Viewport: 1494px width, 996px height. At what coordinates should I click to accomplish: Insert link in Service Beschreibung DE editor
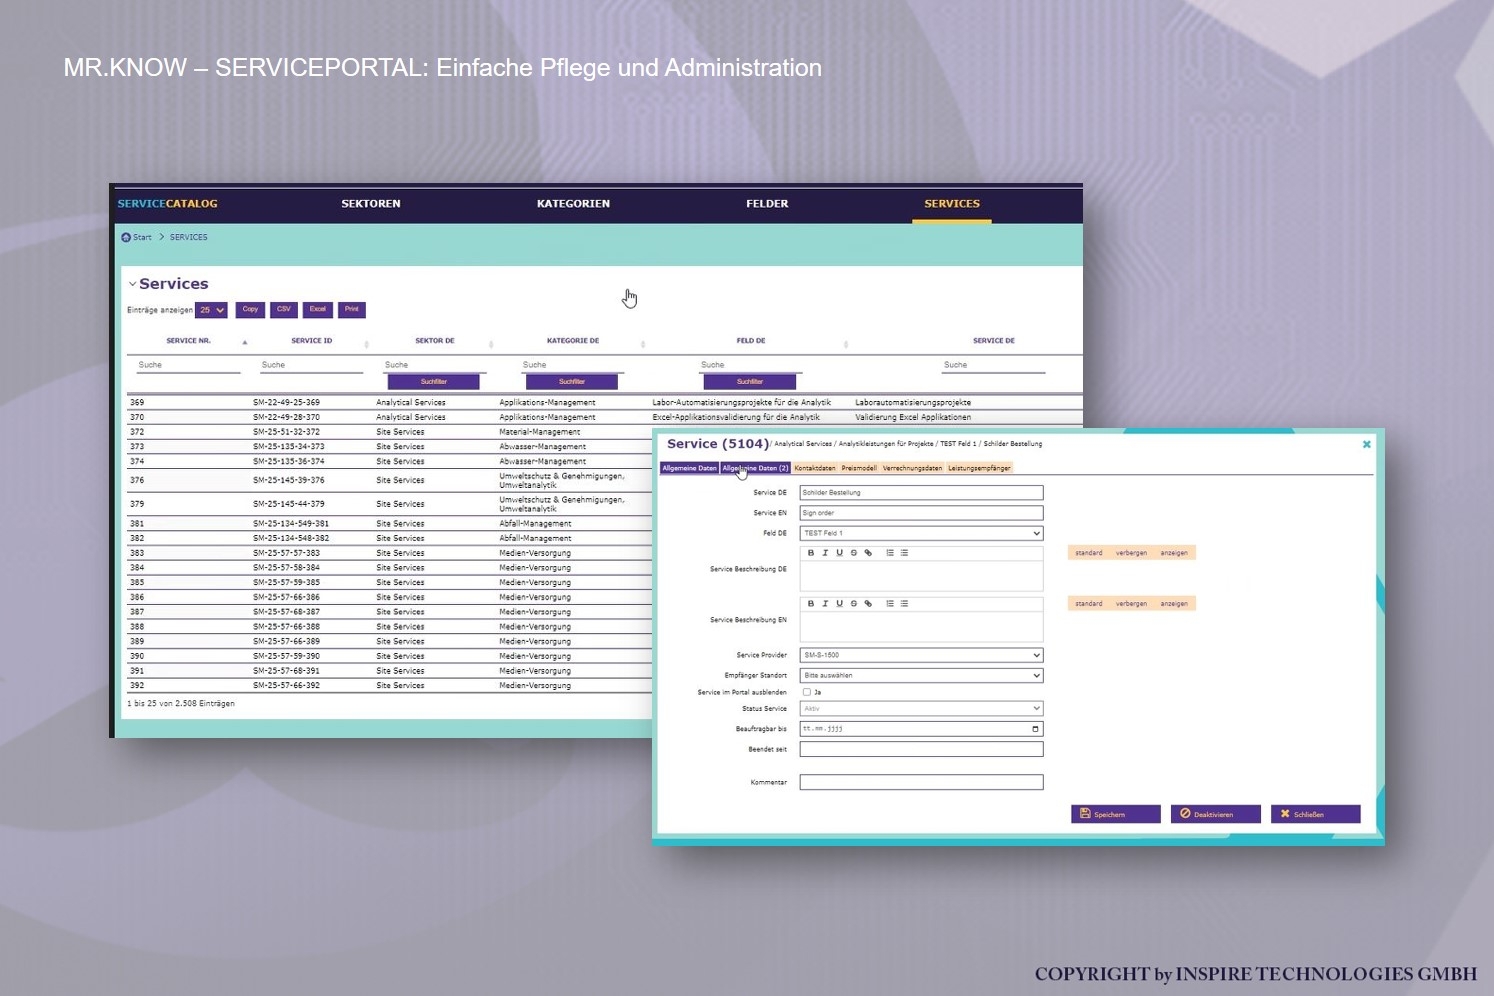(x=868, y=553)
